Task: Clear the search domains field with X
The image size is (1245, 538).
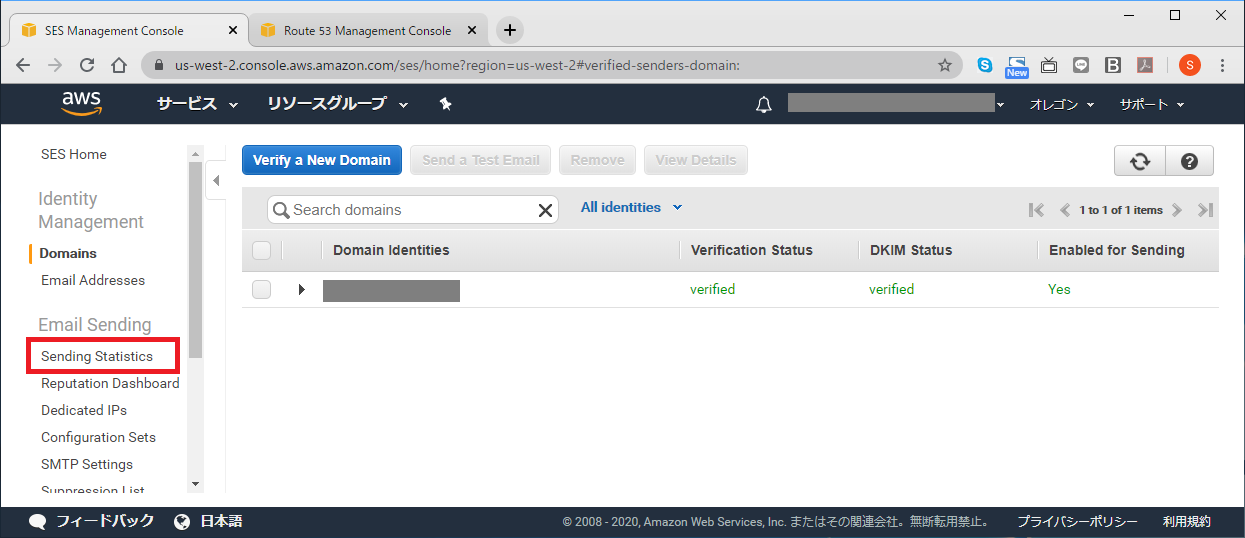Action: tap(545, 210)
